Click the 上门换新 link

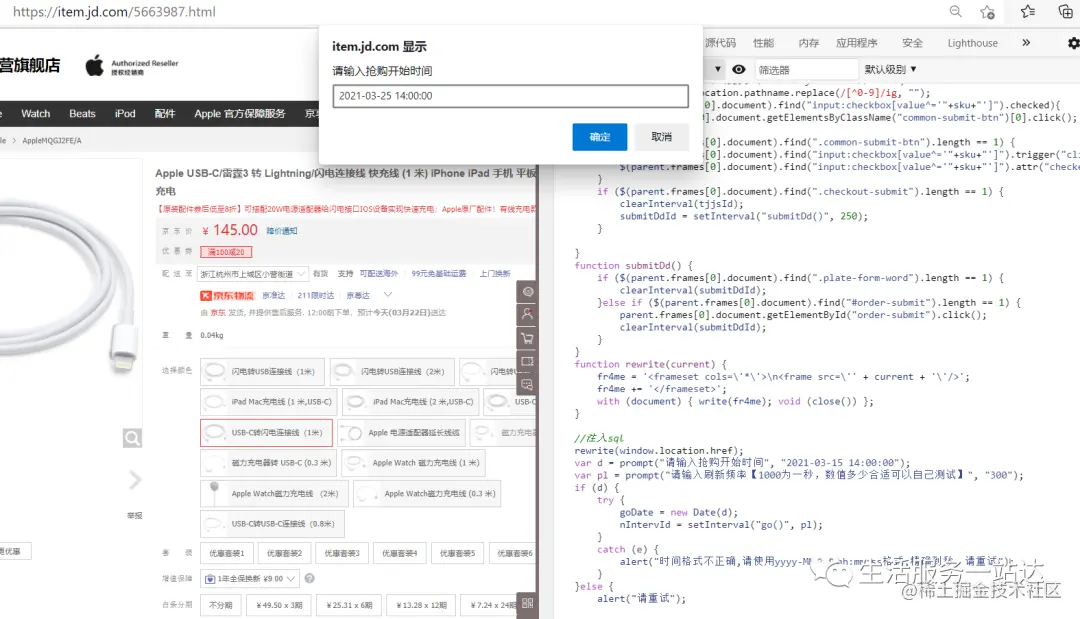pyautogui.click(x=495, y=273)
